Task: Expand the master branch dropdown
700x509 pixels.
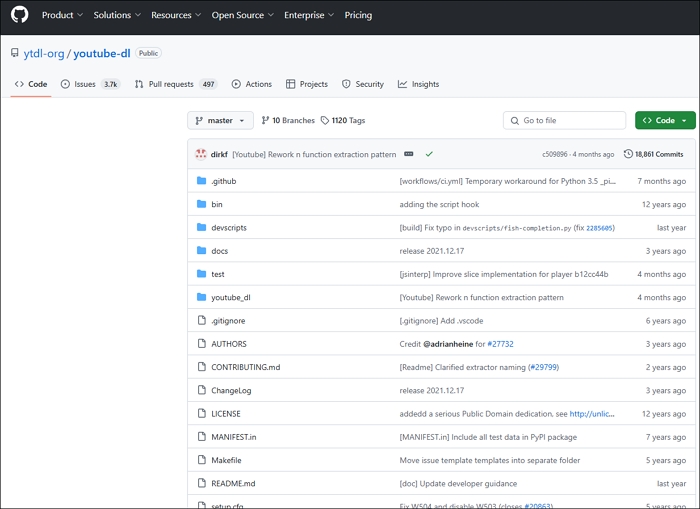Action: 220,121
